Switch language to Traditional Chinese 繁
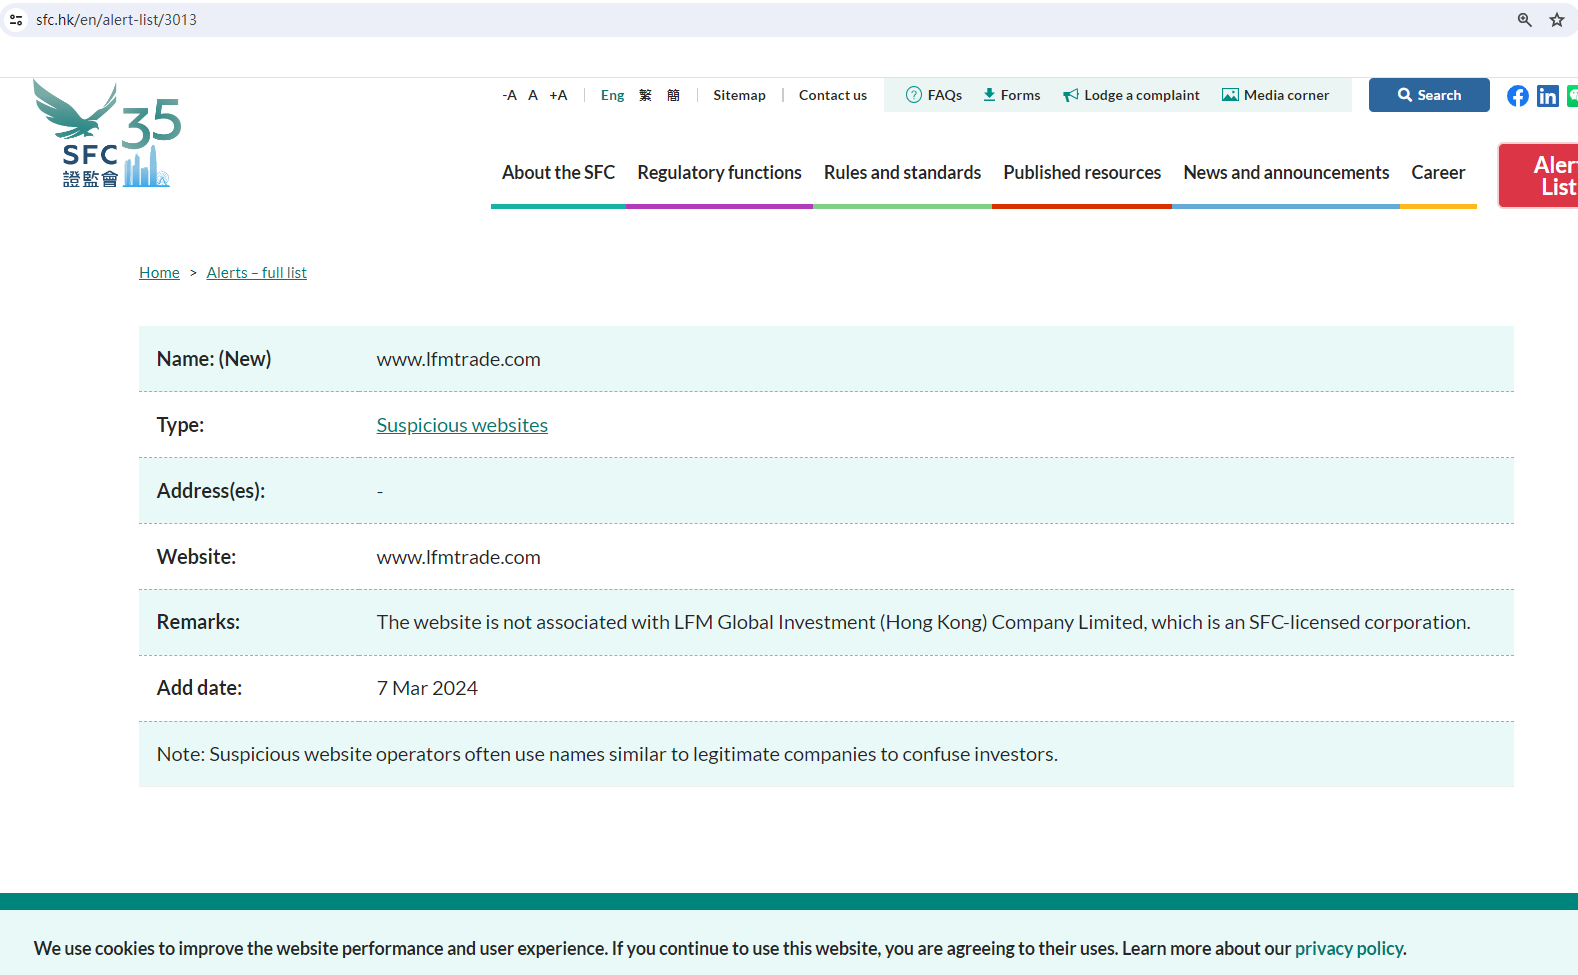 pos(645,95)
